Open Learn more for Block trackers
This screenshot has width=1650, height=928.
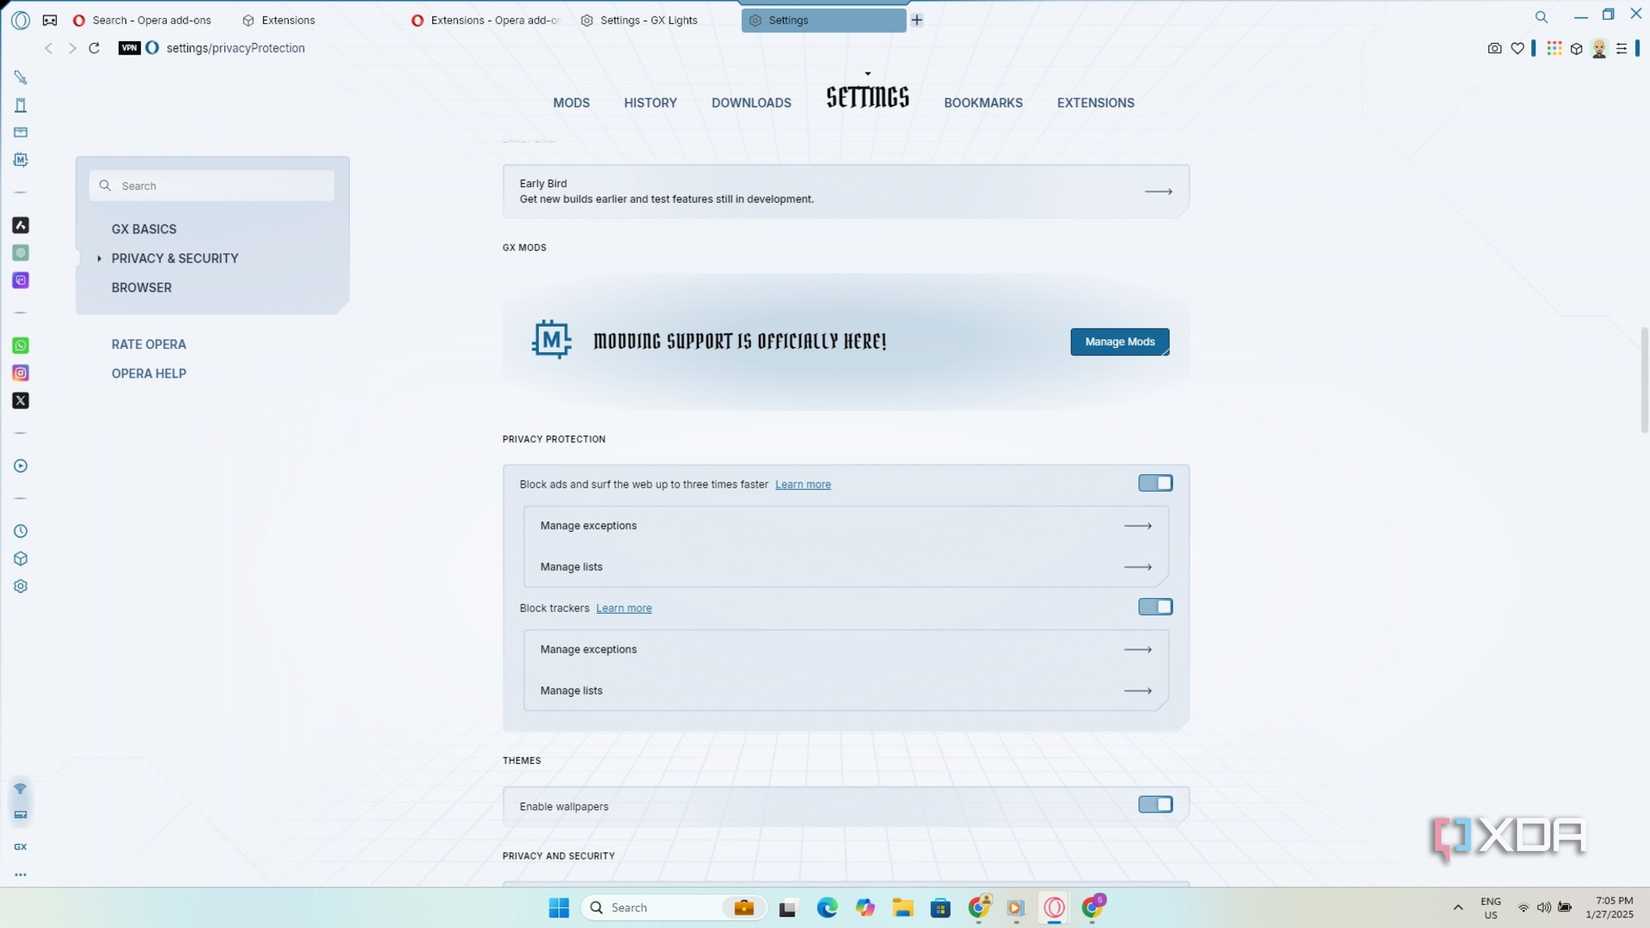tap(623, 607)
